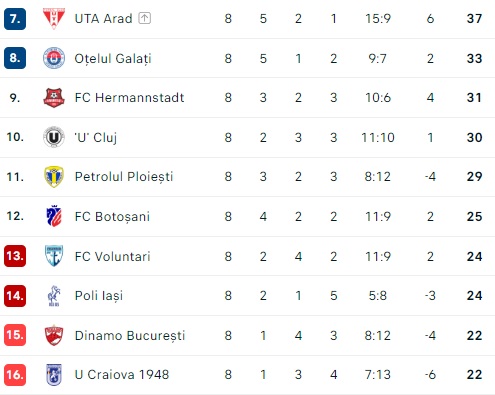495x395 pixels.
Task: Click the FC Voluntari shield logo
Action: pyautogui.click(x=54, y=256)
